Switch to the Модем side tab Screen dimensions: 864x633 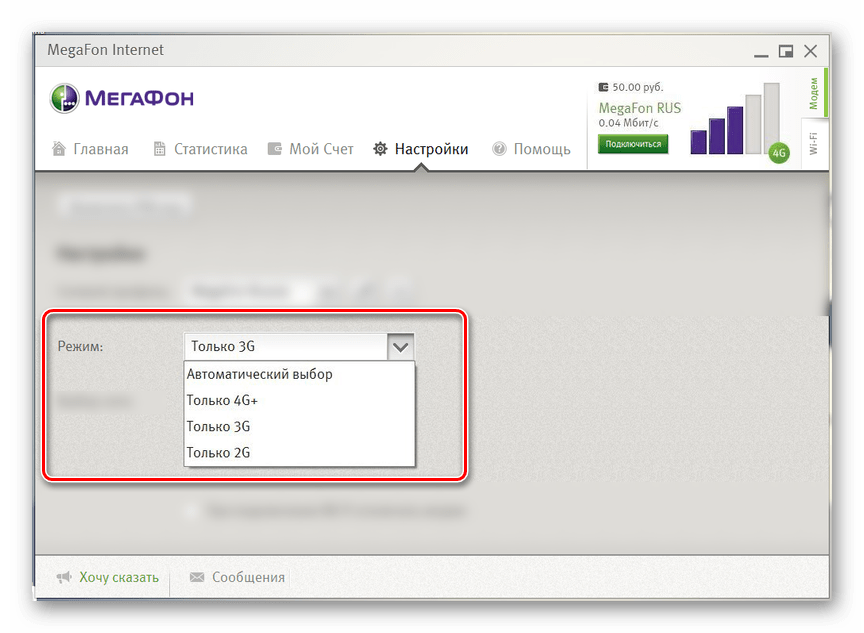[814, 93]
